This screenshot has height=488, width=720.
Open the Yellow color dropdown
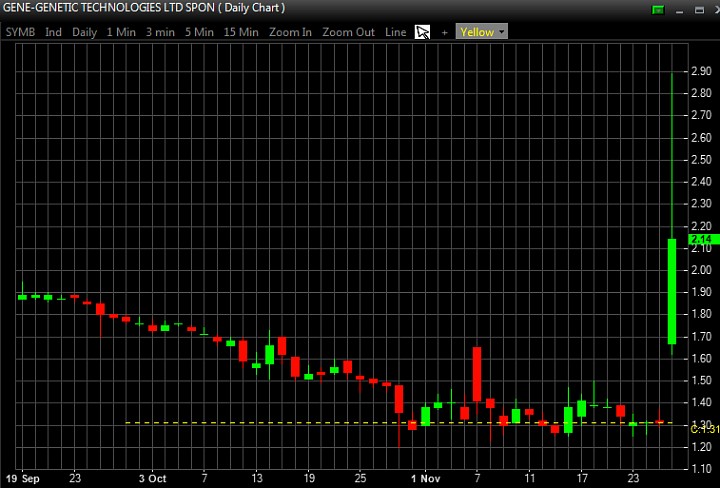(x=482, y=32)
